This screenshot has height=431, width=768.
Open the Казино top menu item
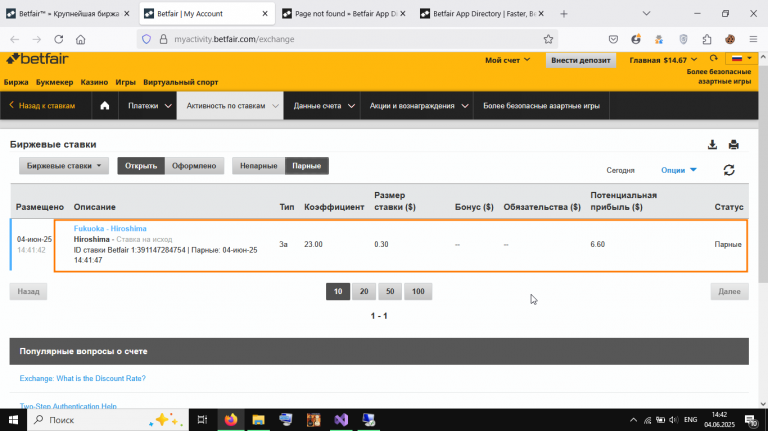[x=94, y=82]
